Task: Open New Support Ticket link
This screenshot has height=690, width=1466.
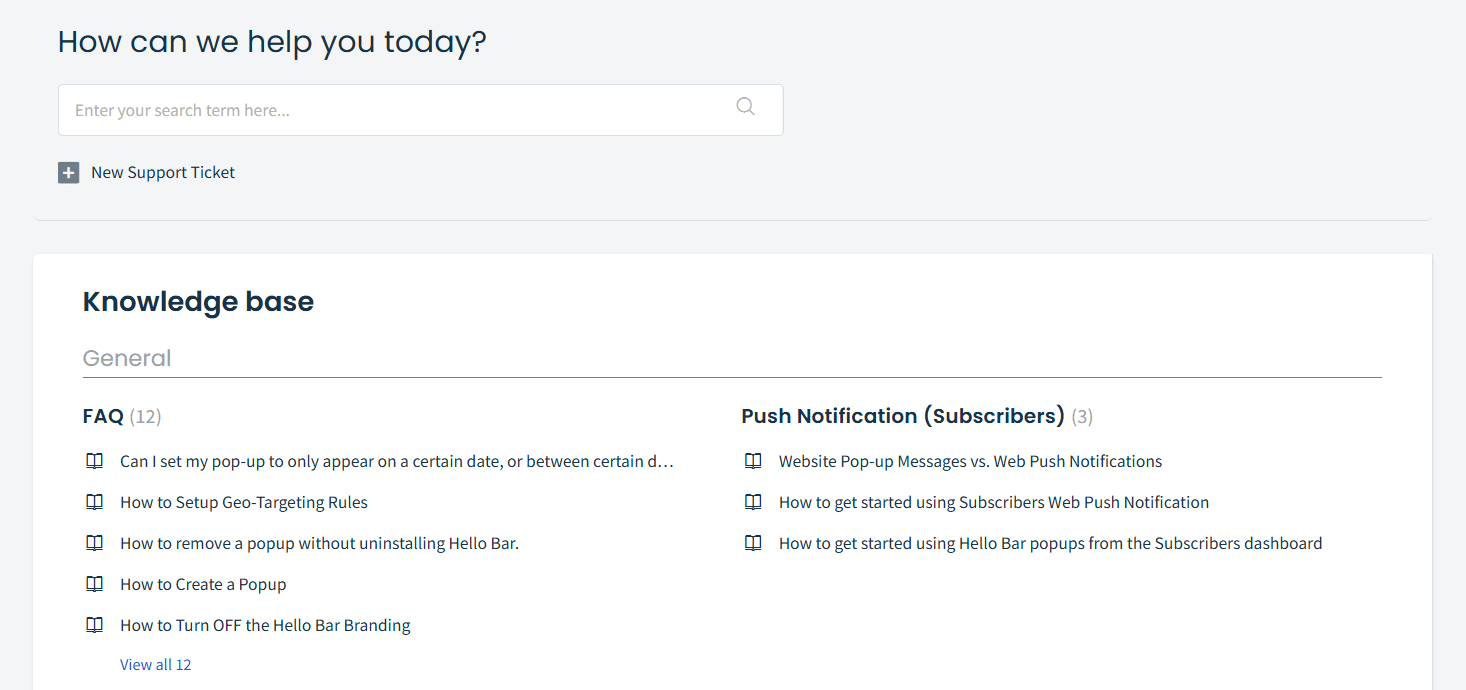Action: click(163, 172)
